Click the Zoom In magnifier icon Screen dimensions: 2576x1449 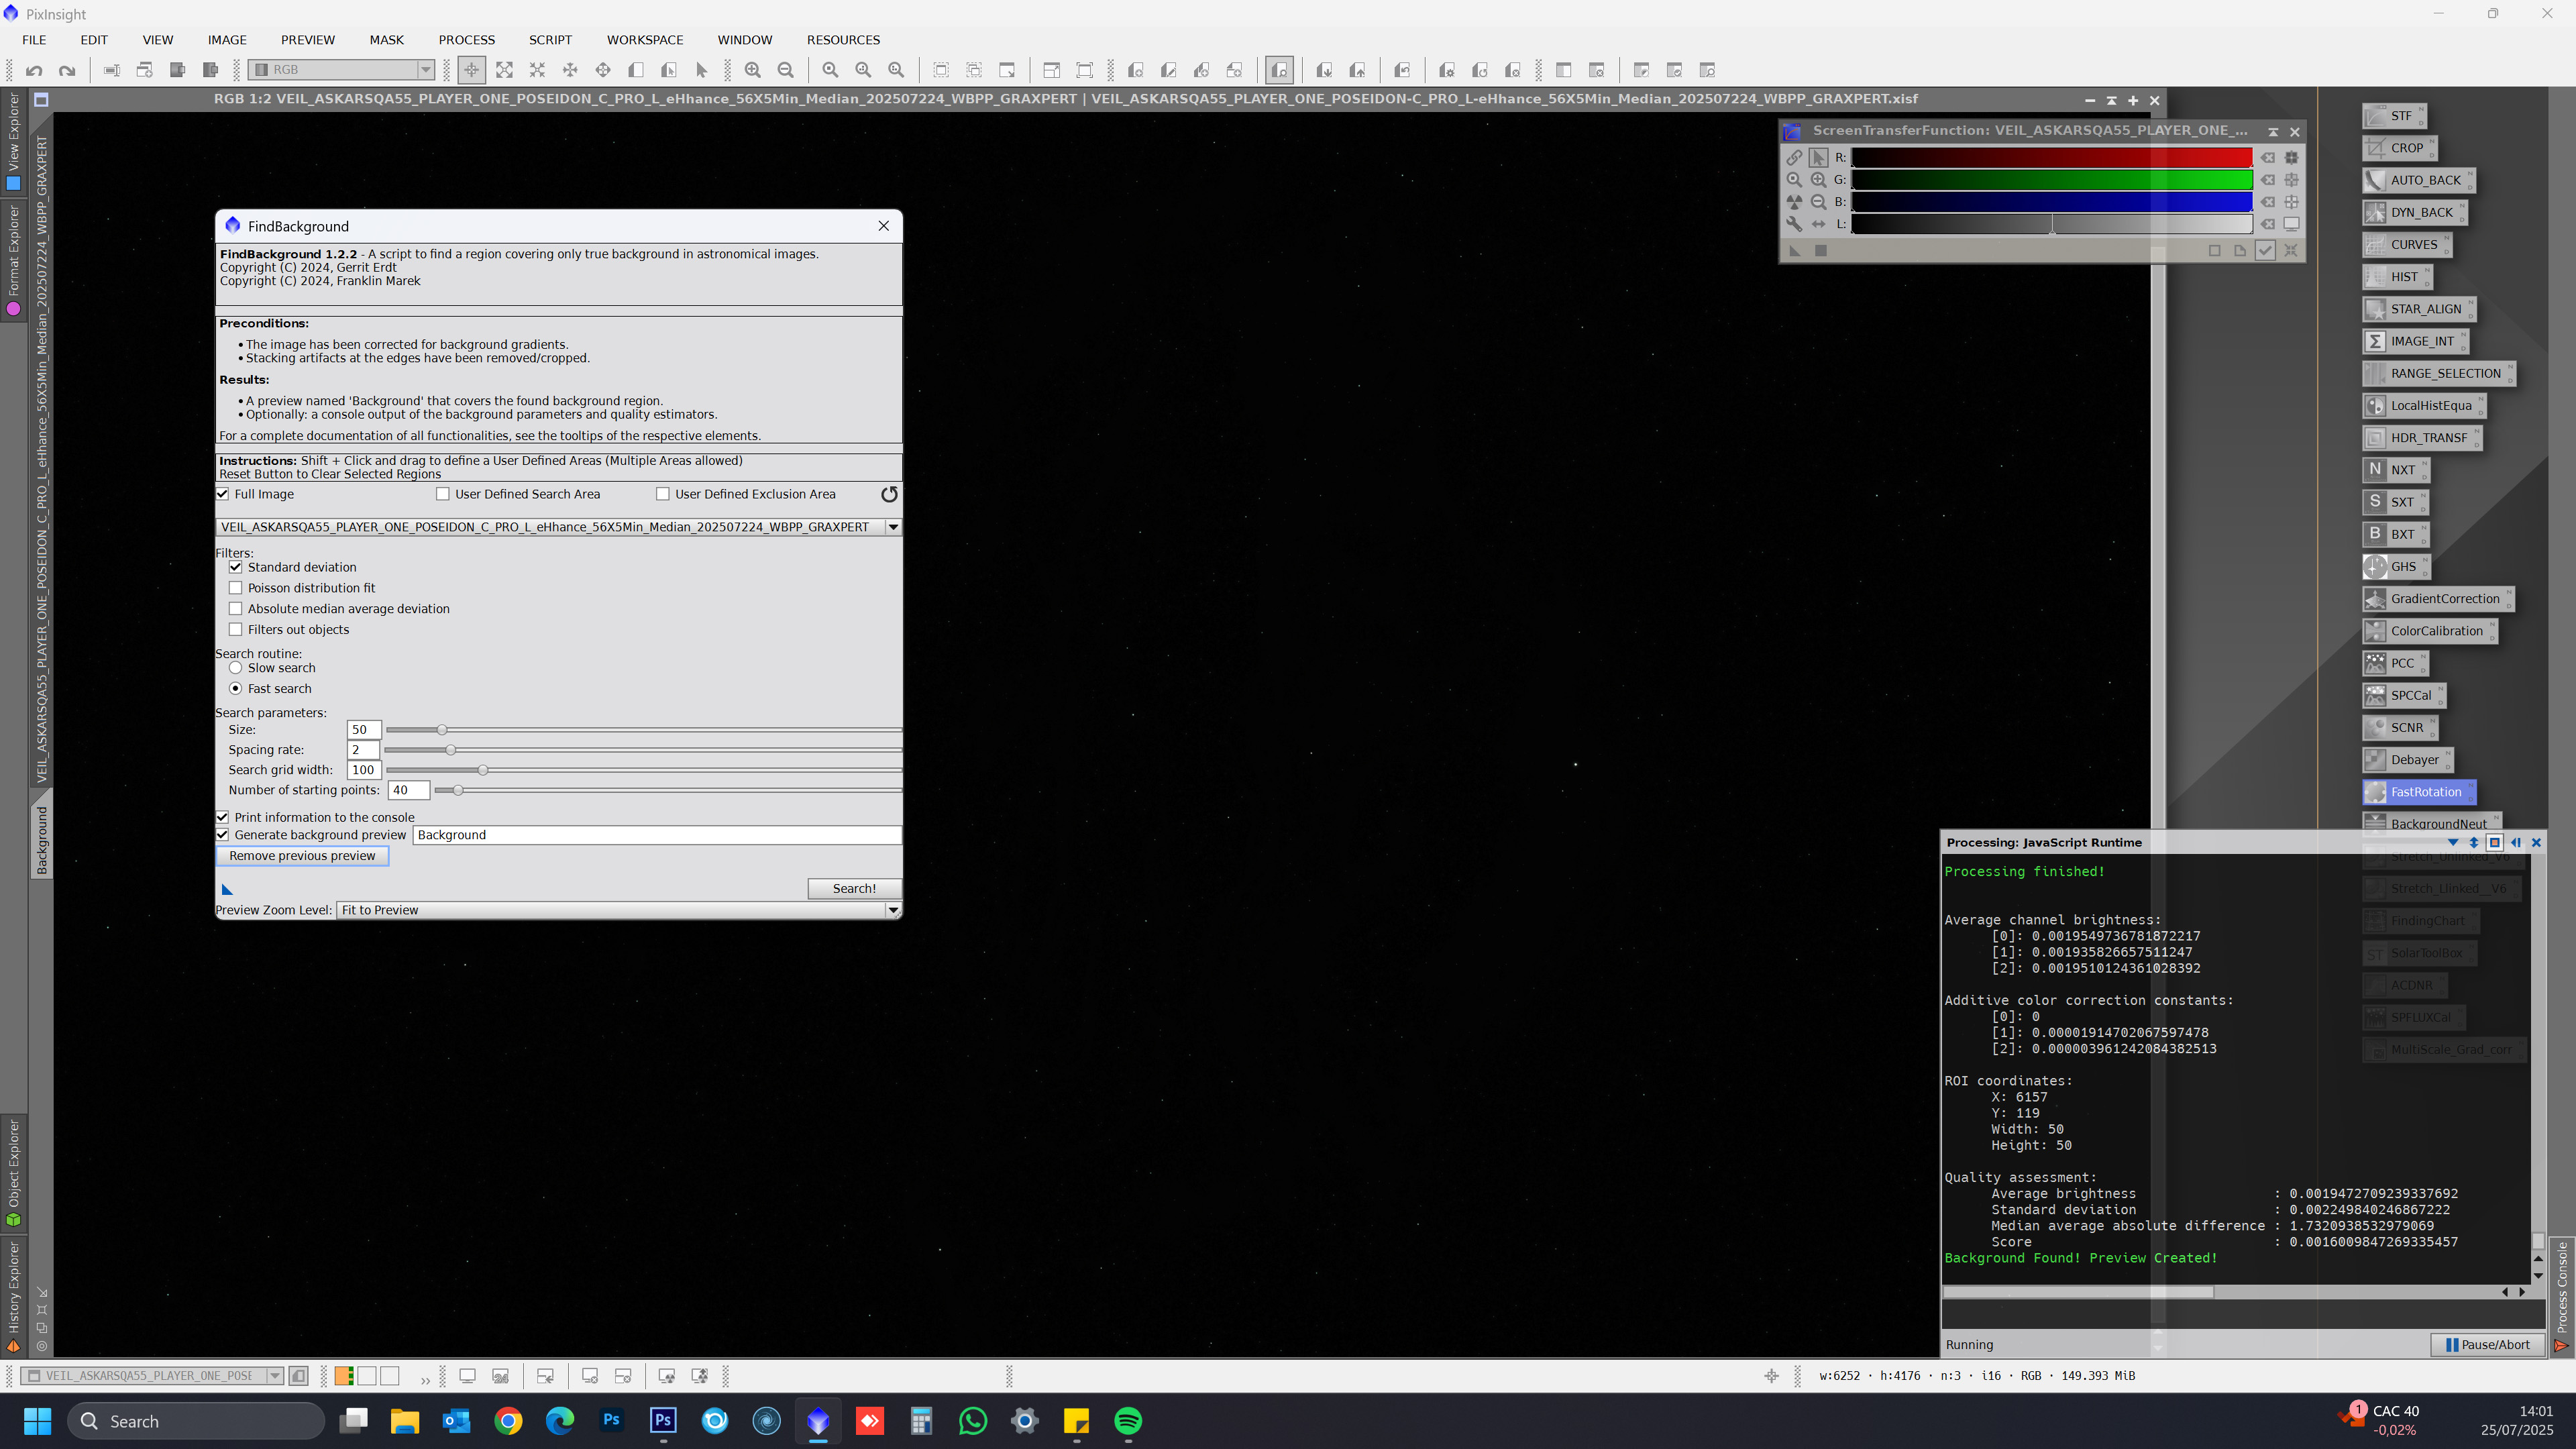[x=753, y=70]
